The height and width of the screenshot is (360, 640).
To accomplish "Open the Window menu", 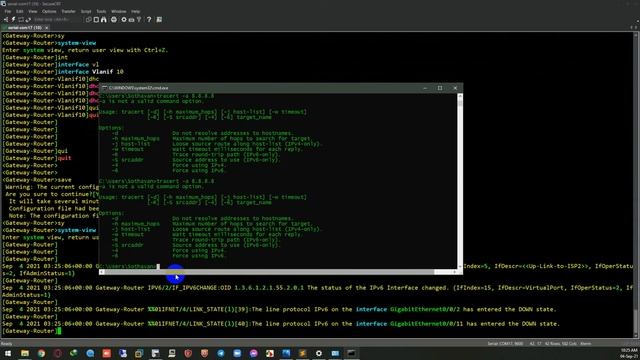I will (x=119, y=11).
